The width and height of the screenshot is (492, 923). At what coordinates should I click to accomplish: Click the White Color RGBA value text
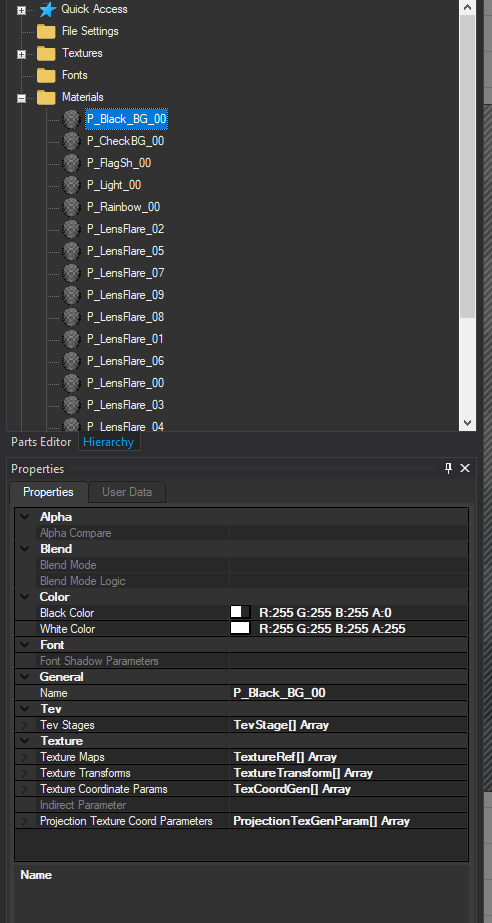click(333, 629)
